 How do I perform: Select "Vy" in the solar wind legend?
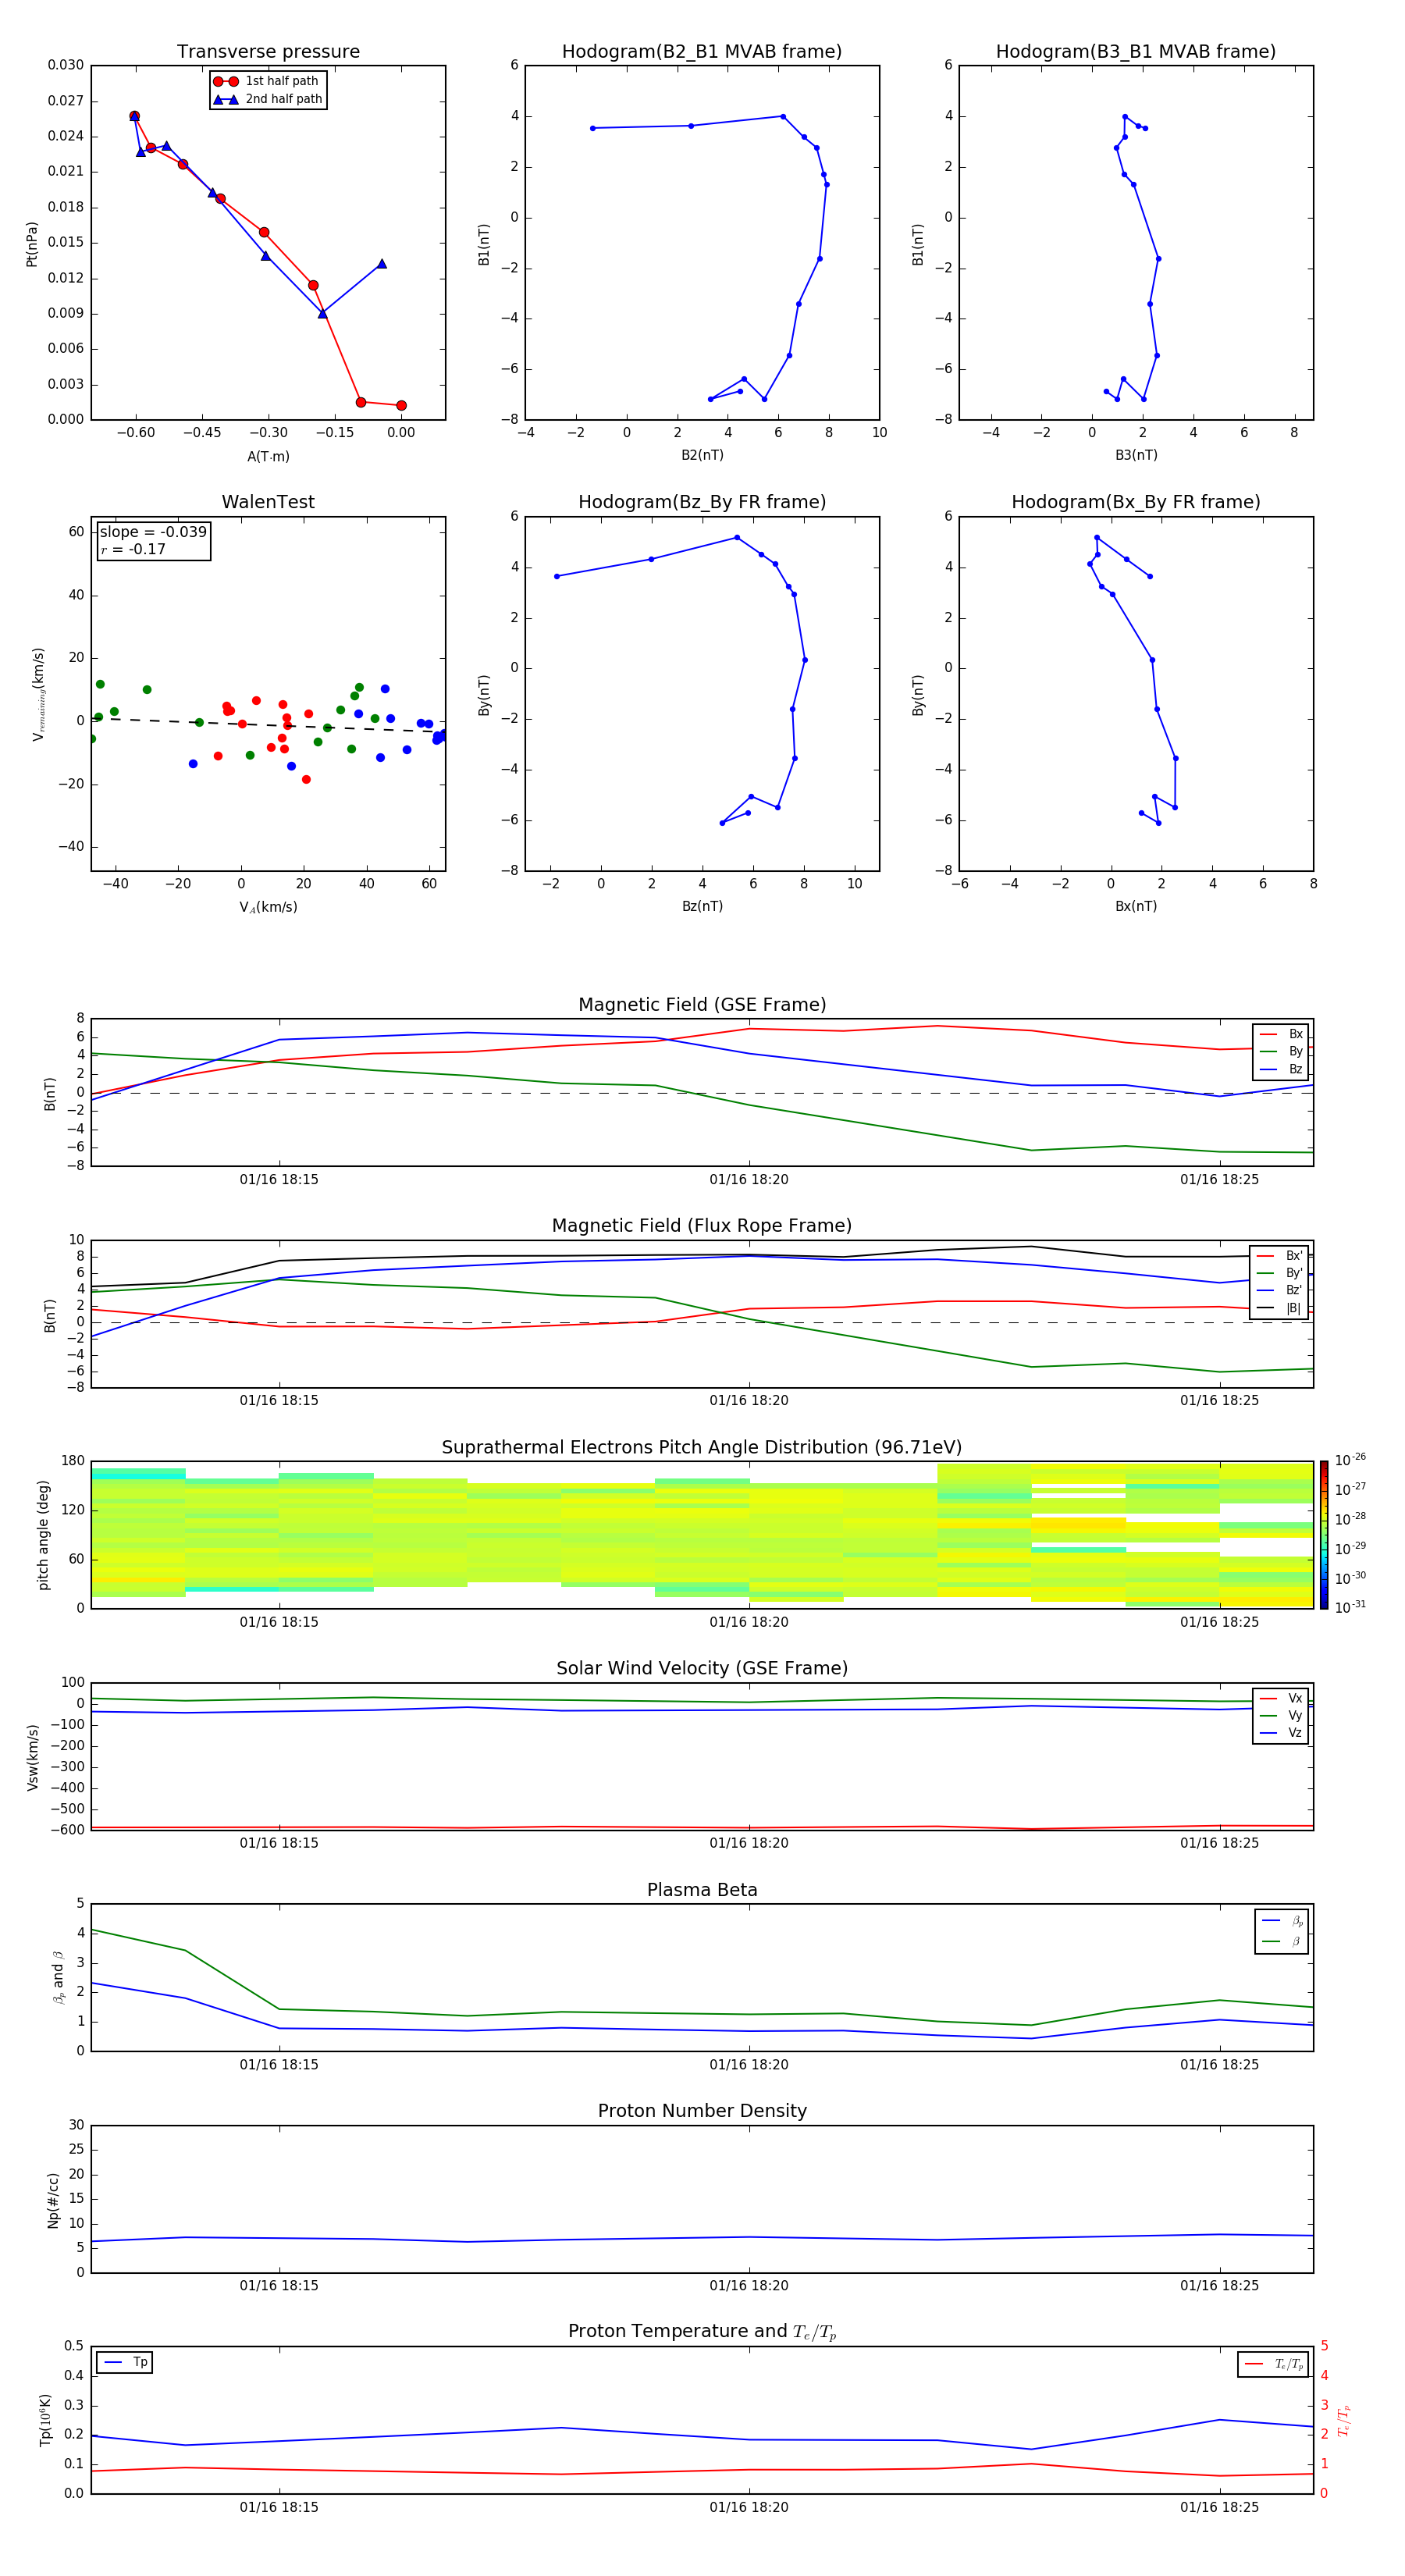click(1281, 1715)
